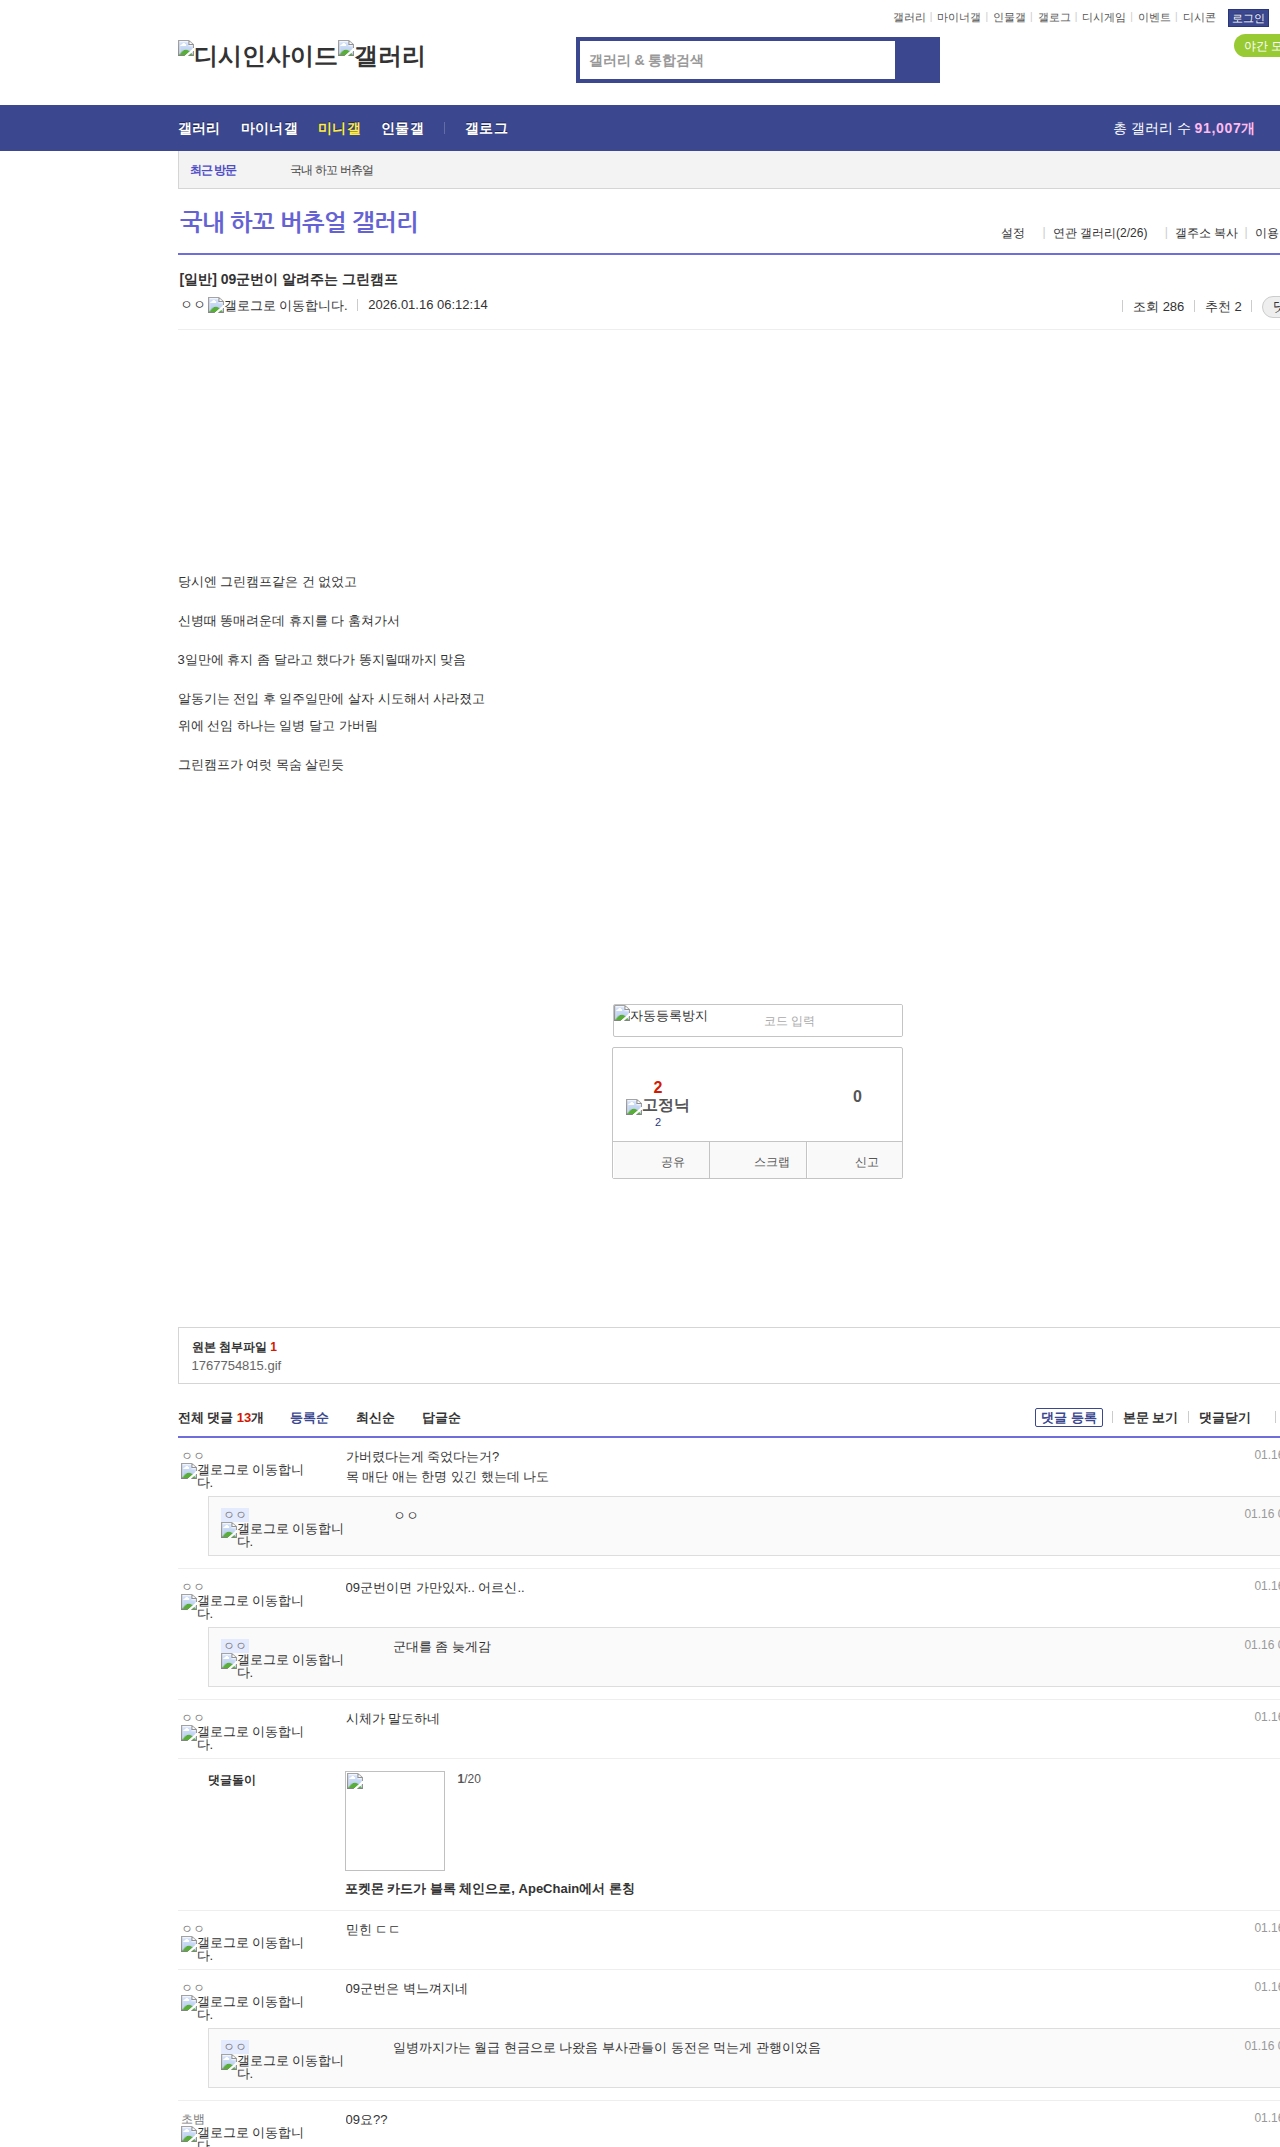Expand the 연관 갤러리(2/26) list
This screenshot has width=1280, height=2147.
pyautogui.click(x=1100, y=233)
